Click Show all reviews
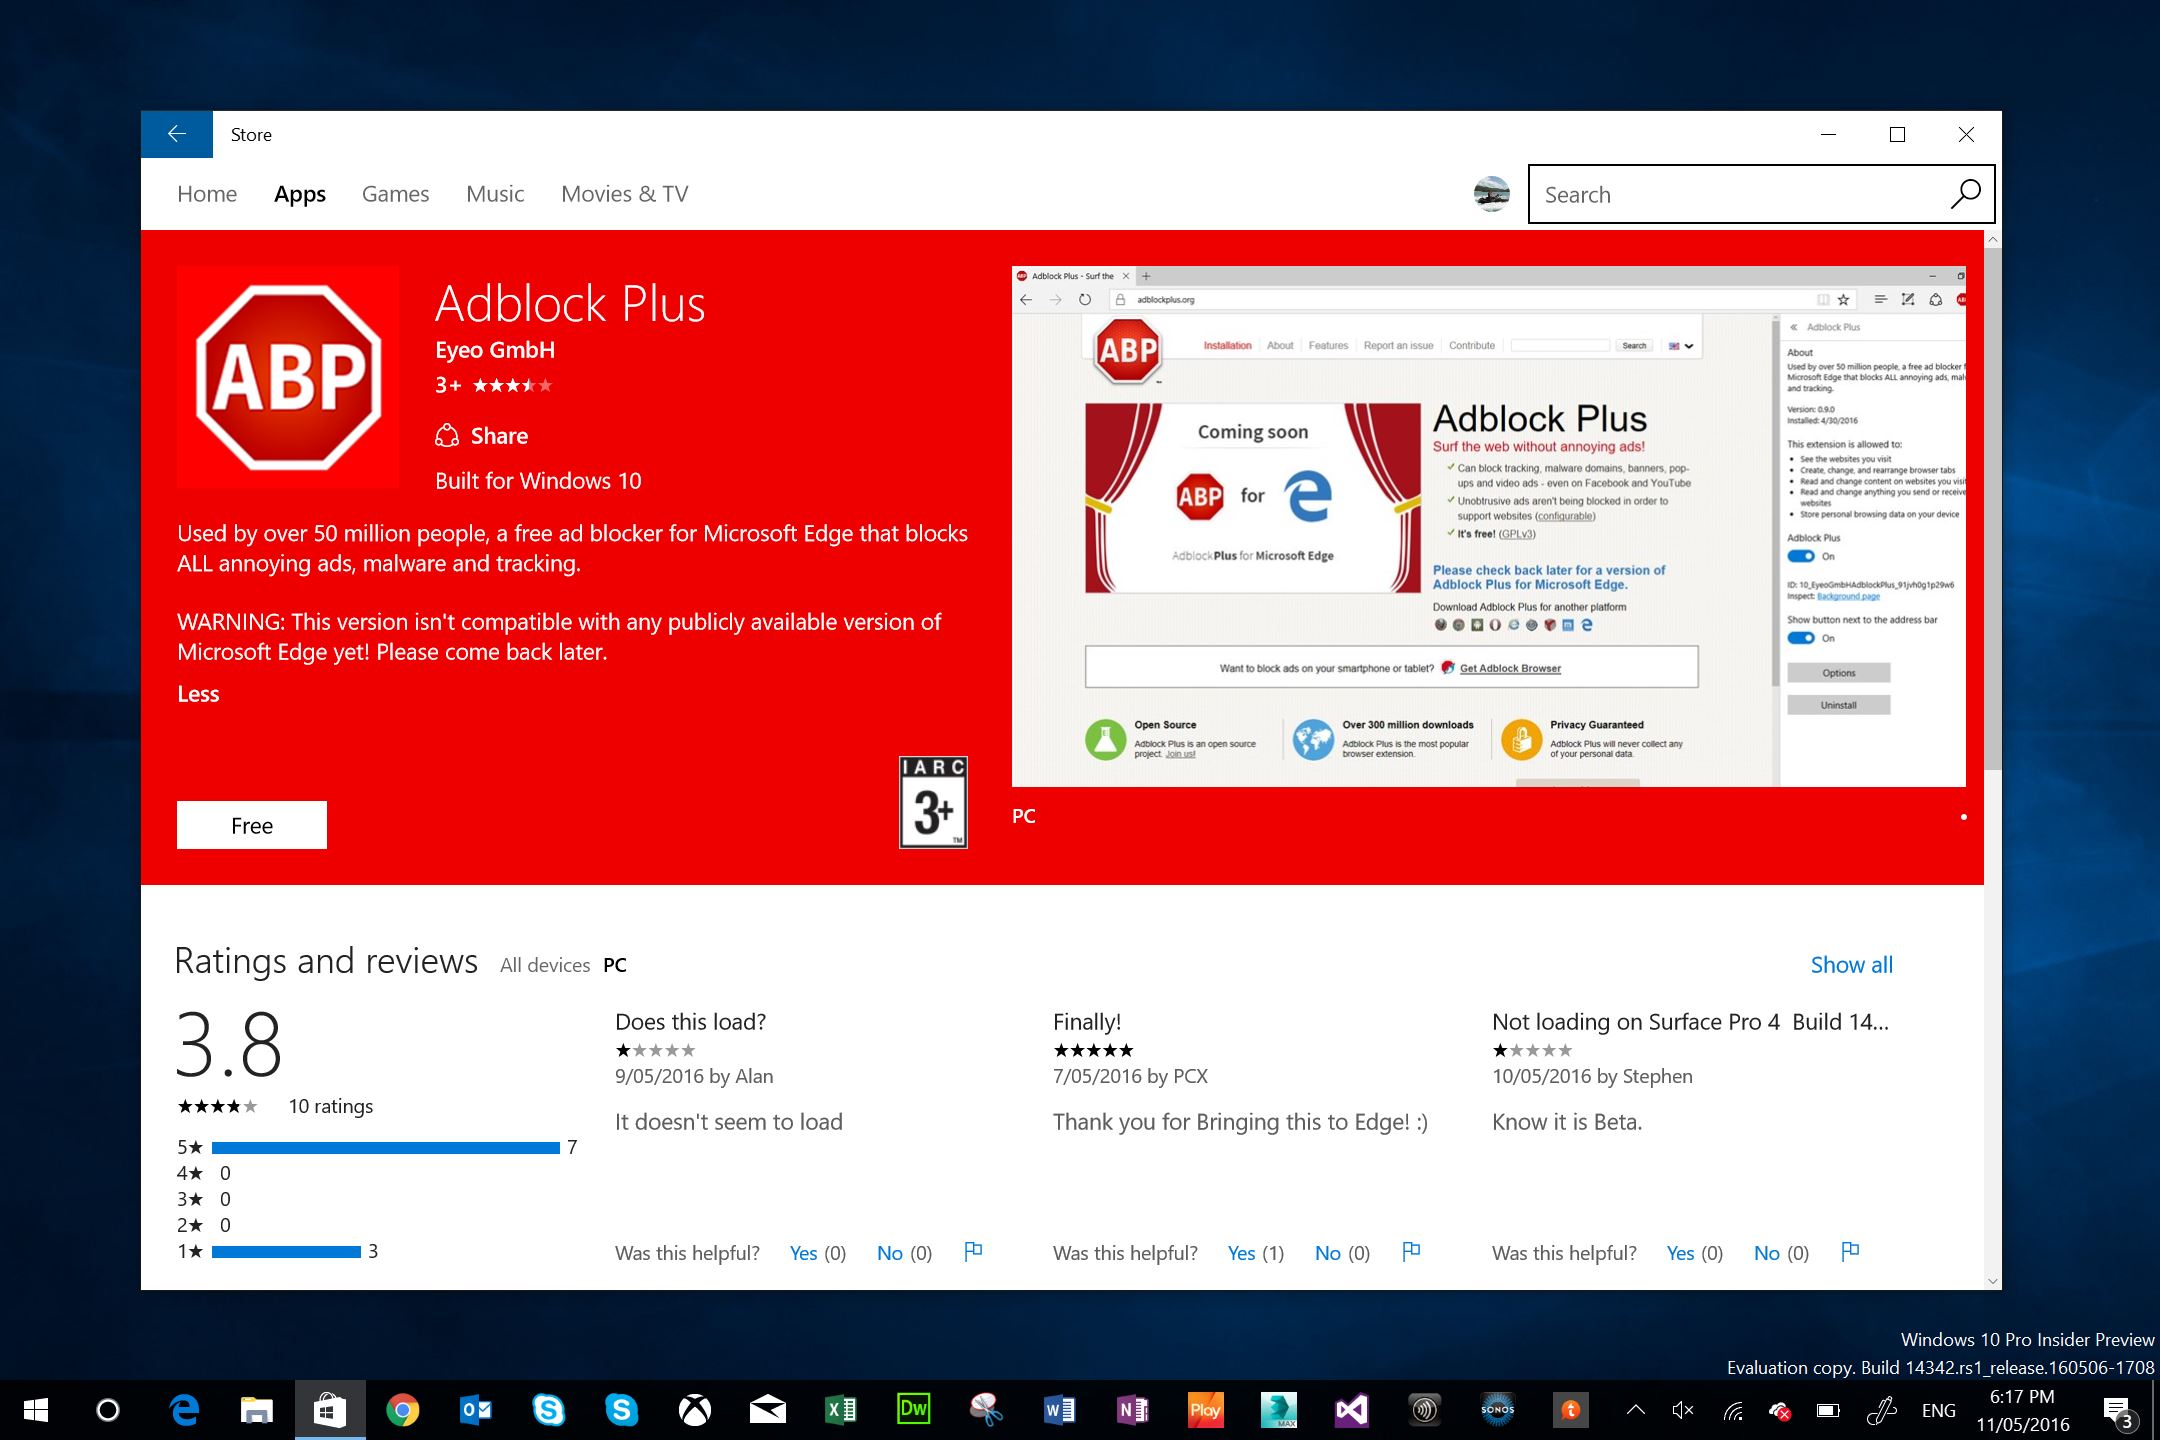Viewport: 2160px width, 1440px height. click(x=1851, y=964)
